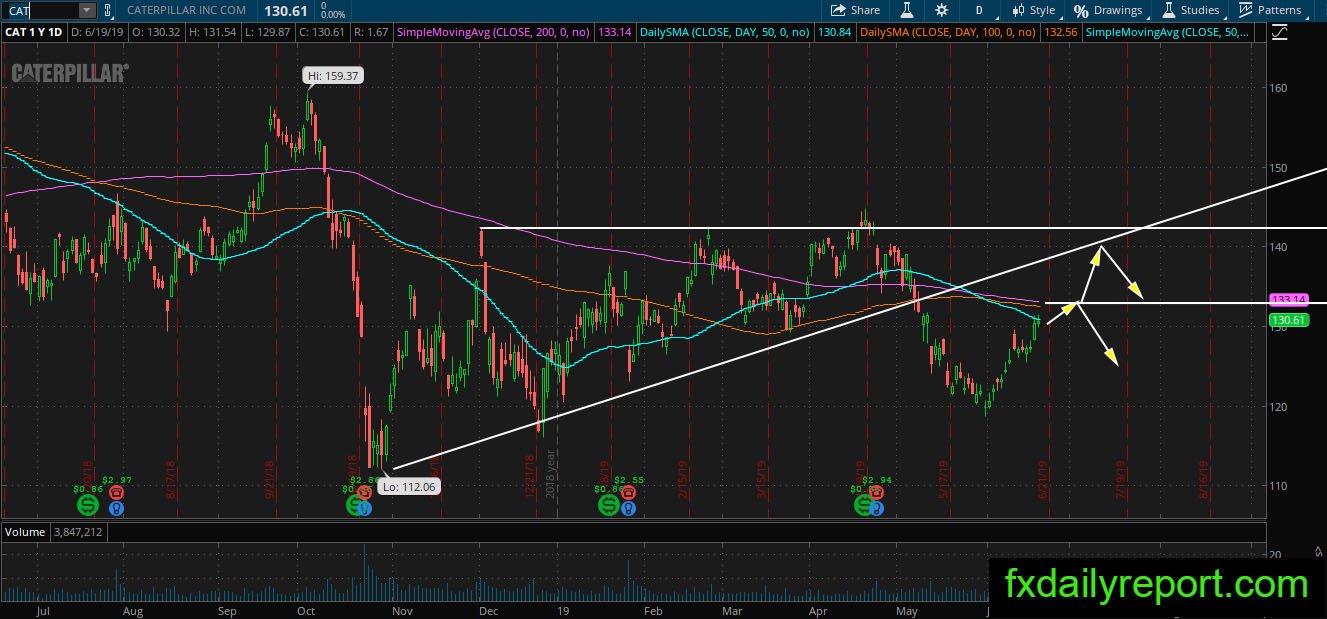The width and height of the screenshot is (1327, 619).
Task: Open the Drawings dropdown menu
Action: point(1107,10)
